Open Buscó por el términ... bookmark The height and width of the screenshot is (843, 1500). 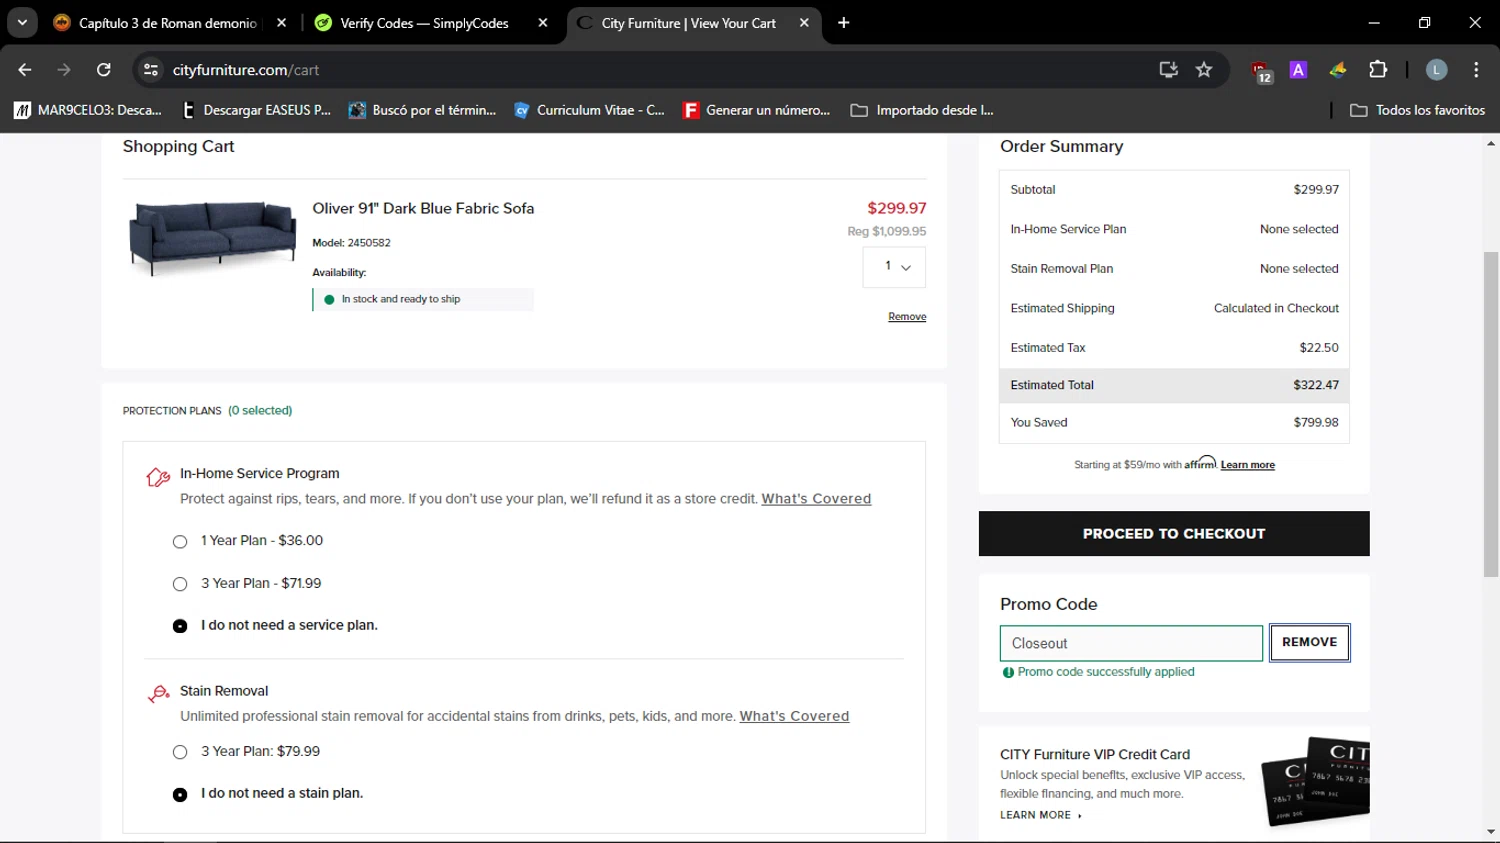click(422, 110)
